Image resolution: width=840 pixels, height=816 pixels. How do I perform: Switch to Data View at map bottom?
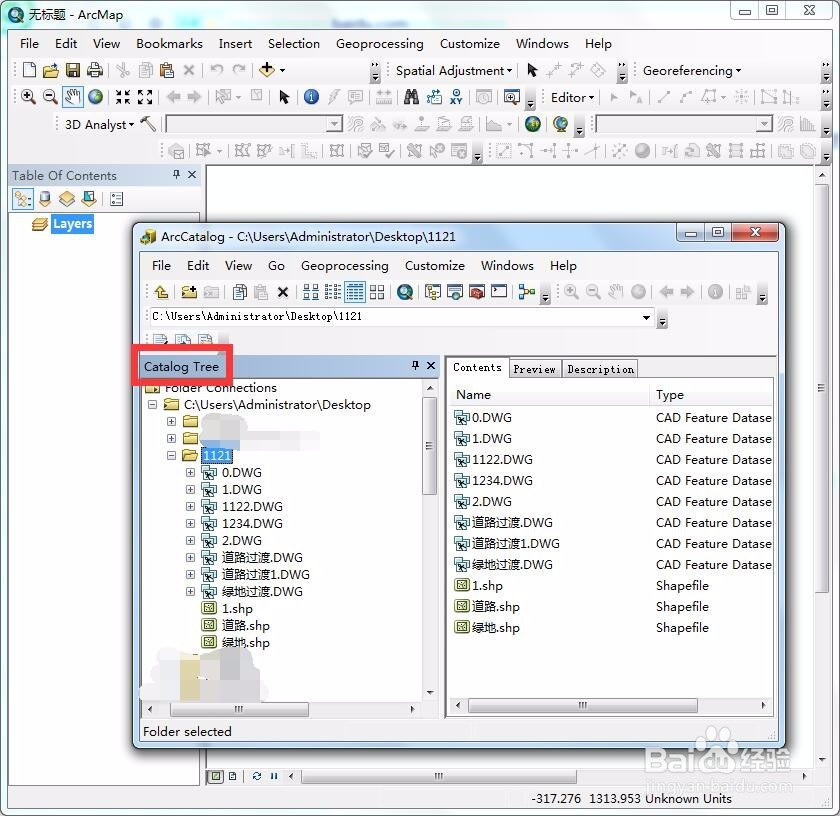point(215,776)
